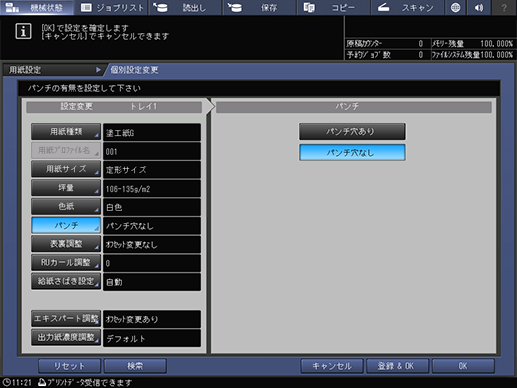Click the 設定変更 トレイ1 header
517x388 pixels.
click(114, 107)
